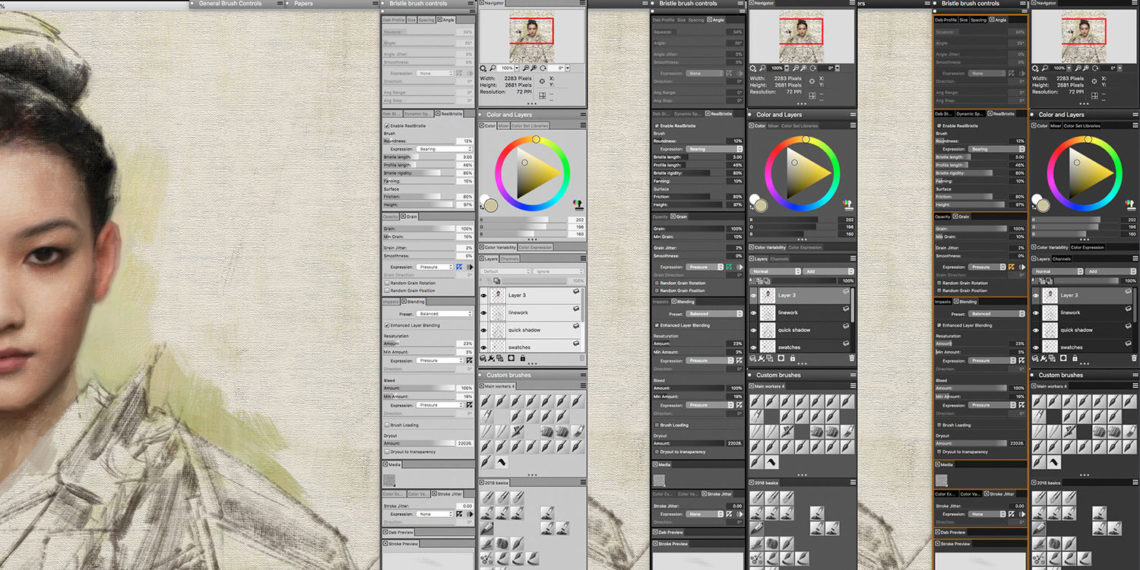Open Custom brushes panel menu in light theme
The width and height of the screenshot is (1140, 570).
(x=582, y=375)
